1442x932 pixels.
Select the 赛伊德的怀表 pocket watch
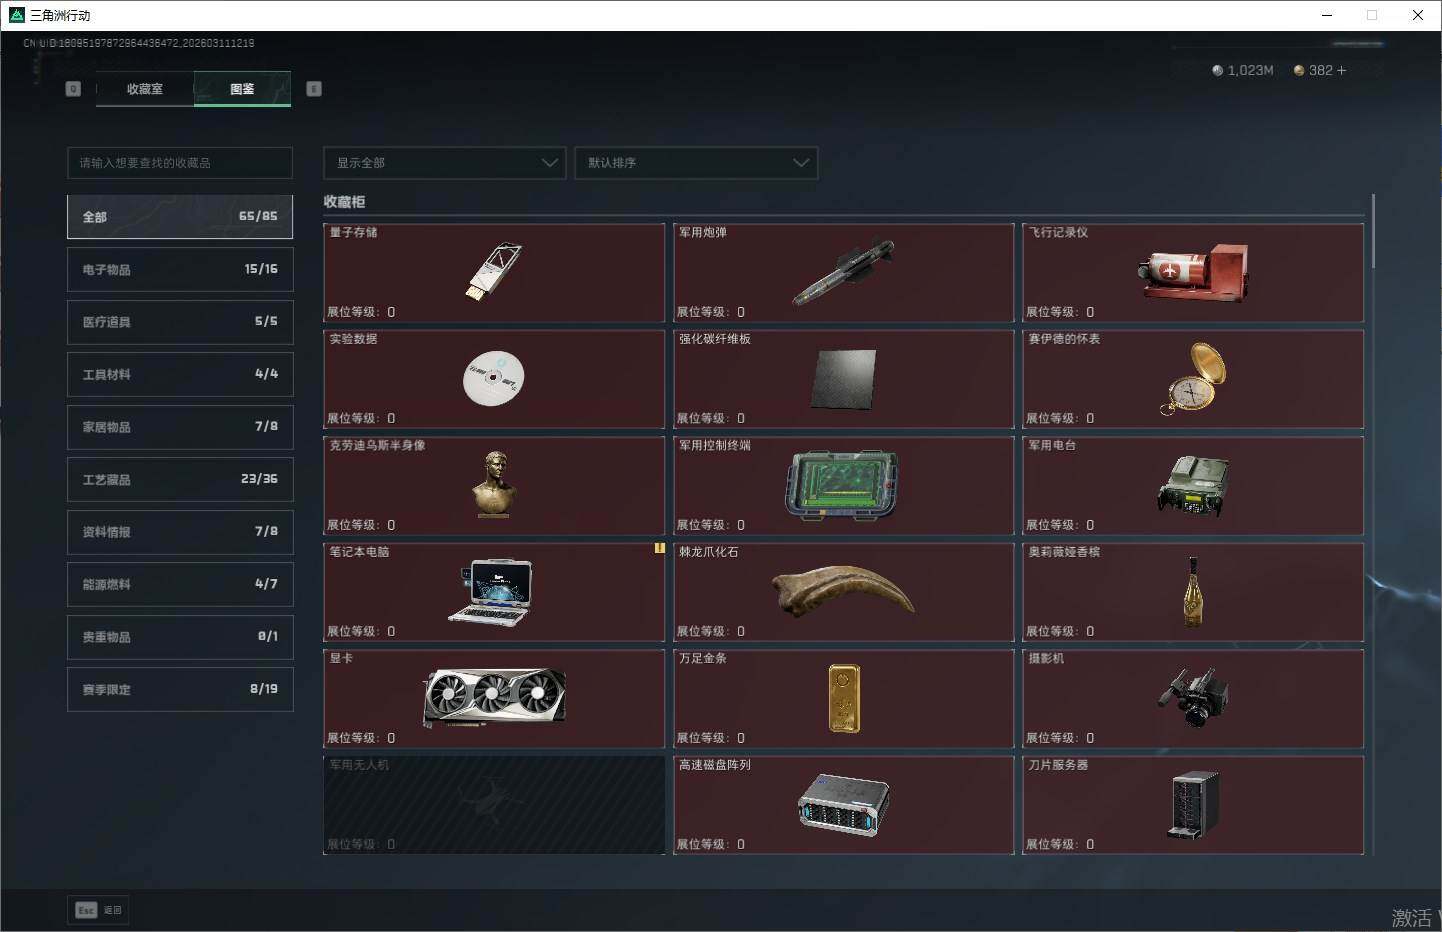[1193, 379]
